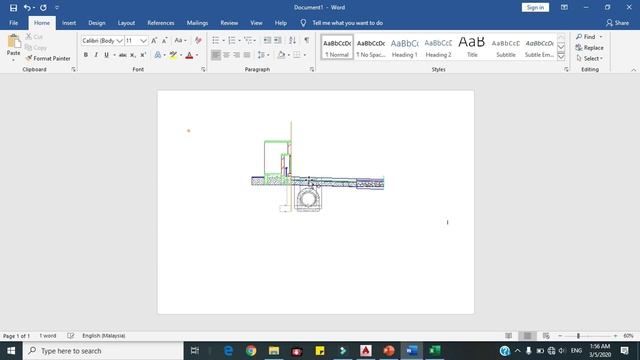
Task: Select the Format Painter tool
Action: tap(48, 58)
